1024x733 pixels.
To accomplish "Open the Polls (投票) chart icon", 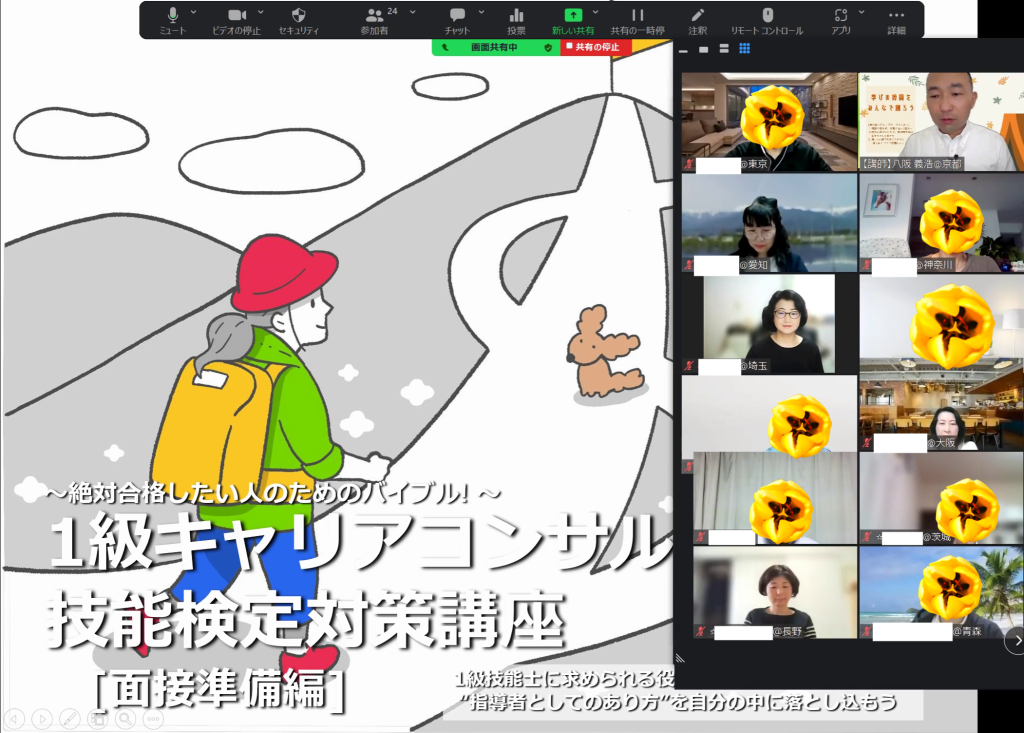I will 516,16.
